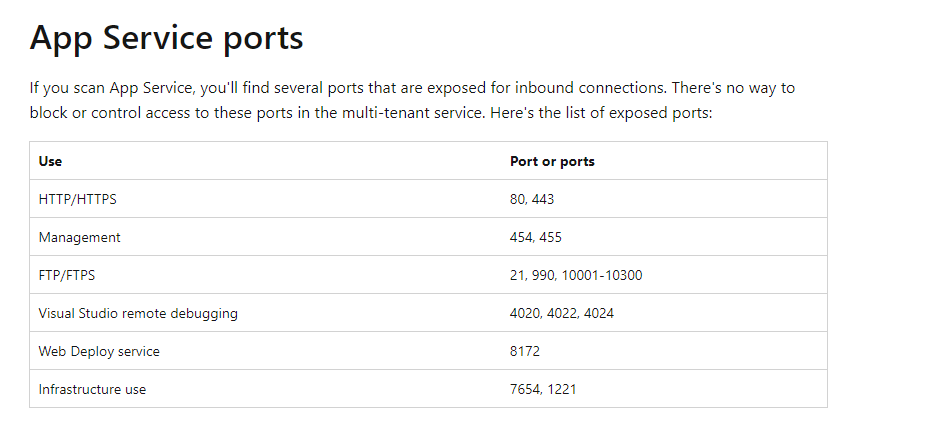Image resolution: width=926 pixels, height=428 pixels.
Task: Select the 8172 port value
Action: 525,351
